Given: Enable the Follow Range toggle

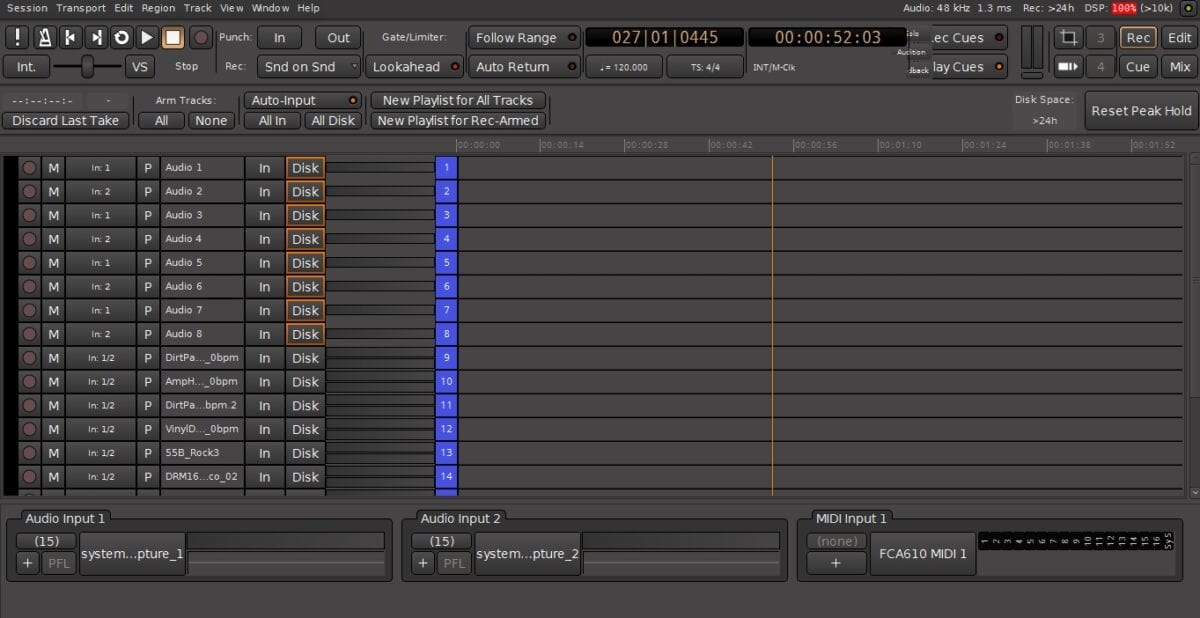Looking at the screenshot, I should click(x=524, y=38).
